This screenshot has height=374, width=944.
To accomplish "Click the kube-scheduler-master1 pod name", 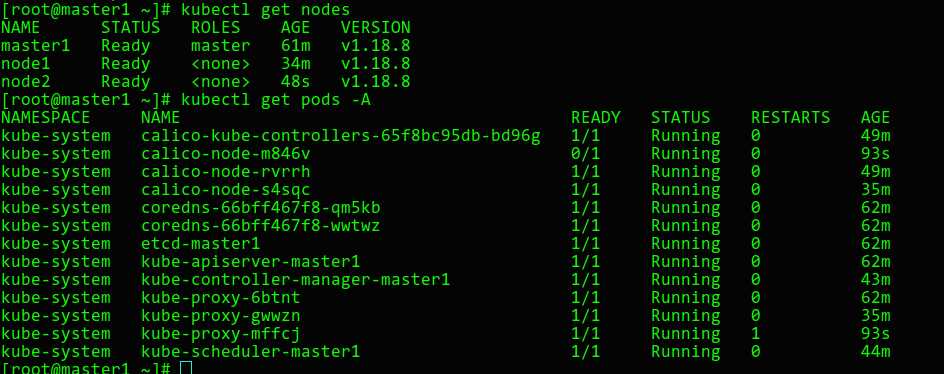I will point(250,352).
